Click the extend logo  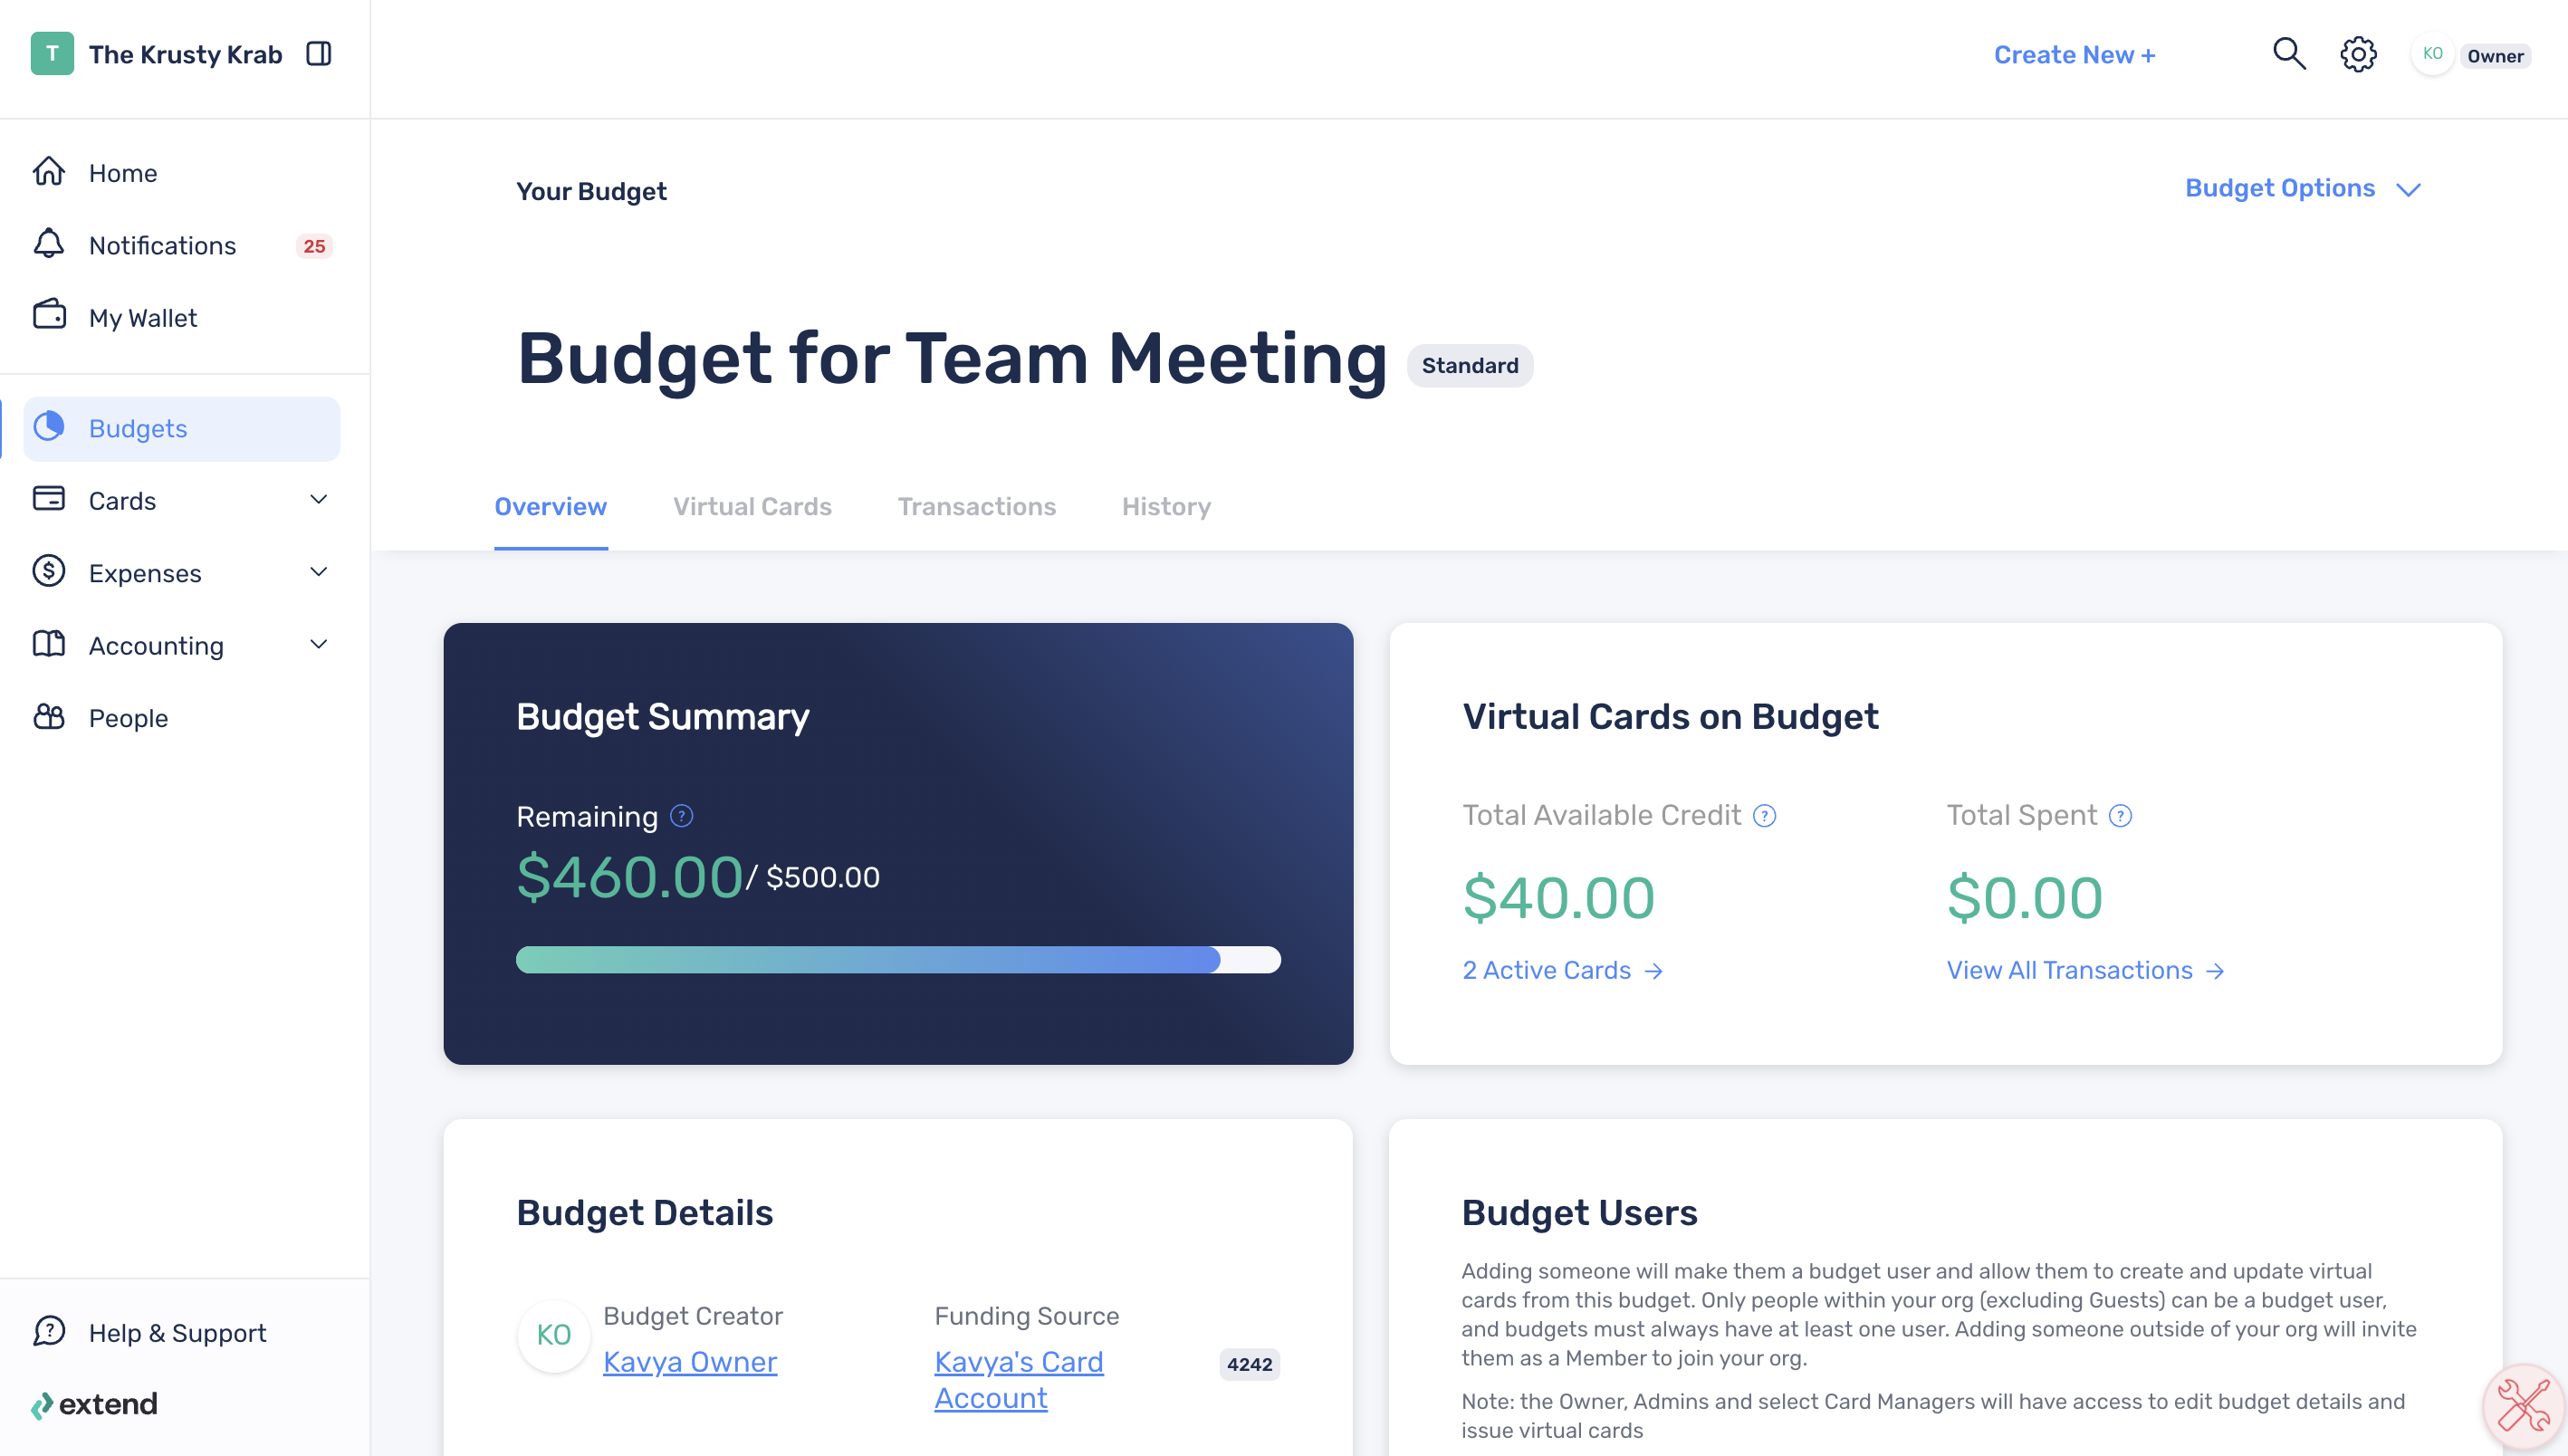94,1405
